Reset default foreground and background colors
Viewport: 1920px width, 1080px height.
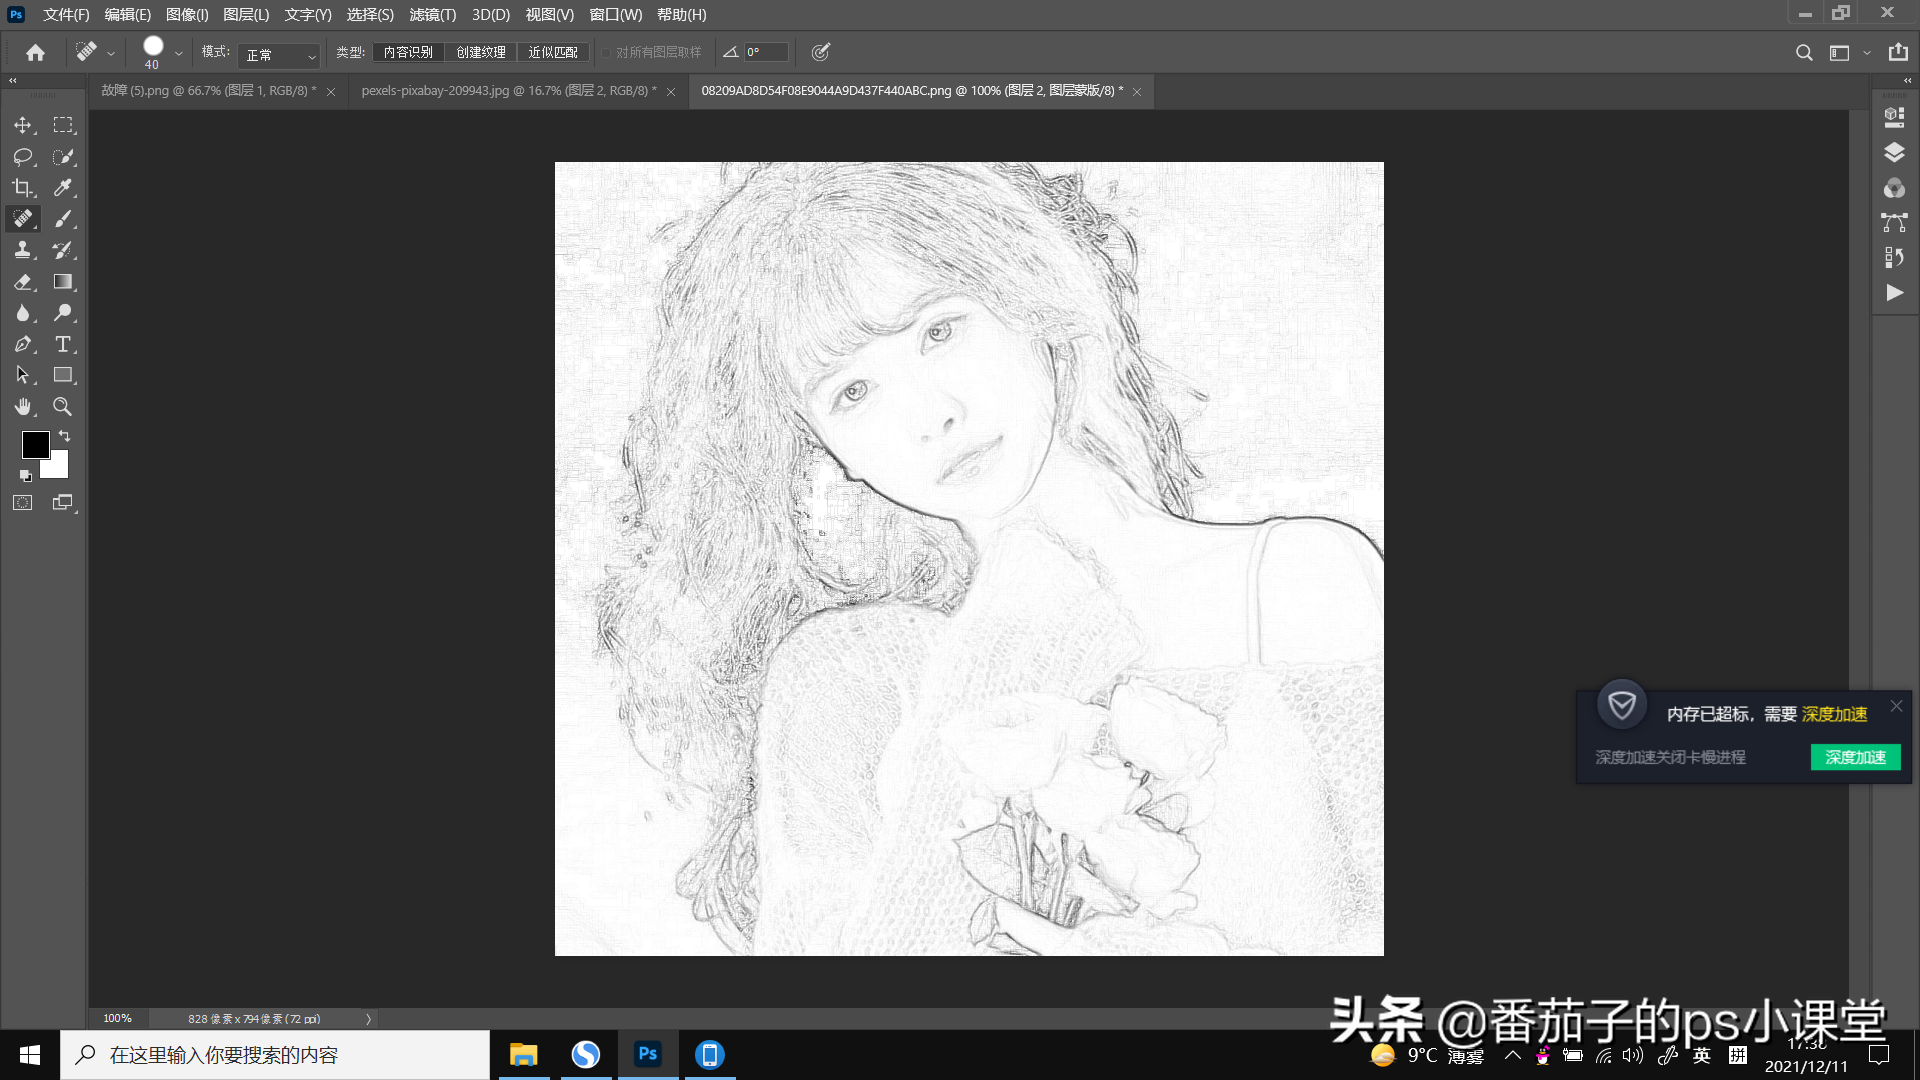[x=26, y=476]
